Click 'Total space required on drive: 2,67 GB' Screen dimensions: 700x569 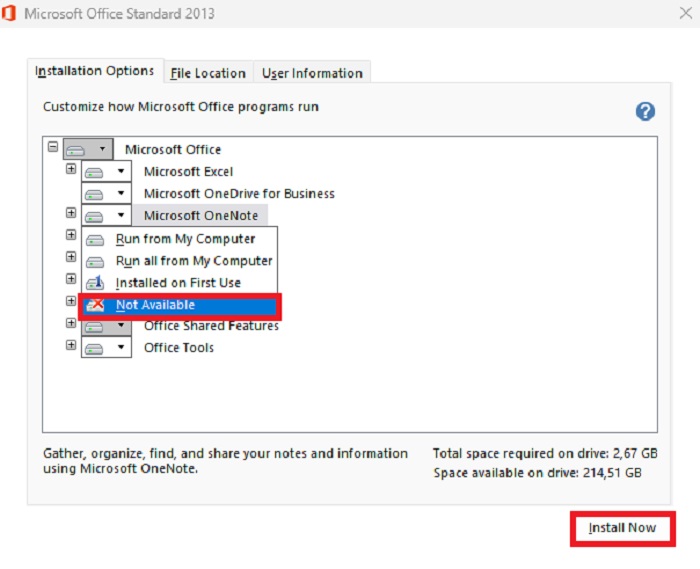[x=545, y=454]
